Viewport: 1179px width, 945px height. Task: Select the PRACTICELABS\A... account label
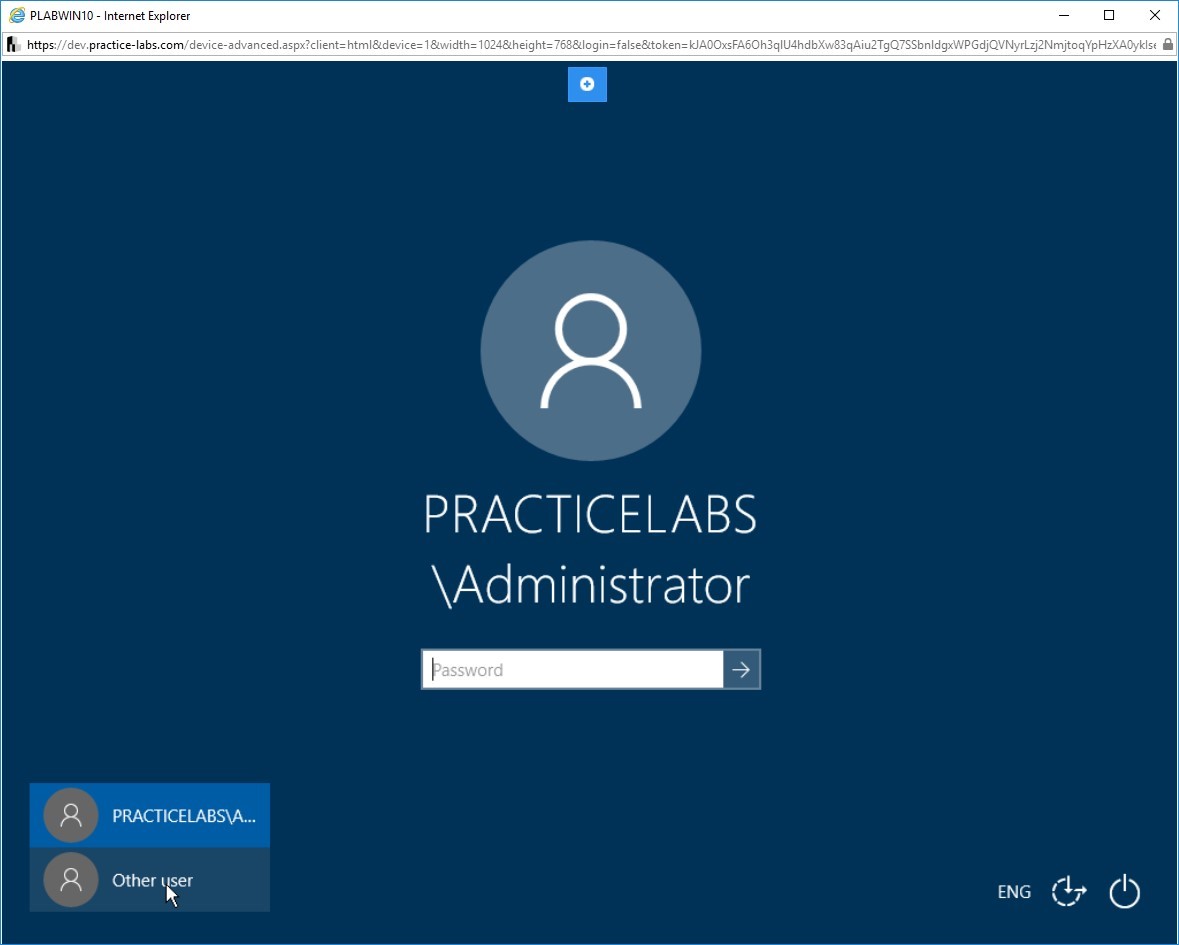[184, 816]
